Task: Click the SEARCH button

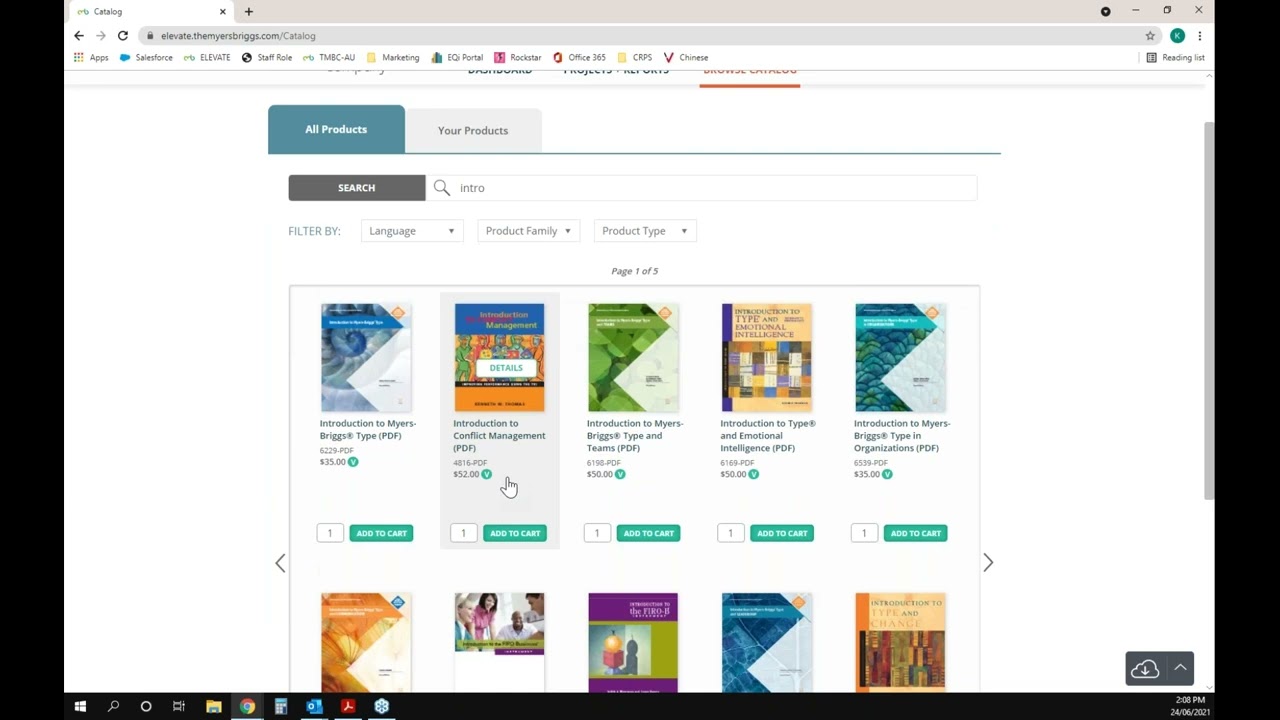Action: coord(357,188)
